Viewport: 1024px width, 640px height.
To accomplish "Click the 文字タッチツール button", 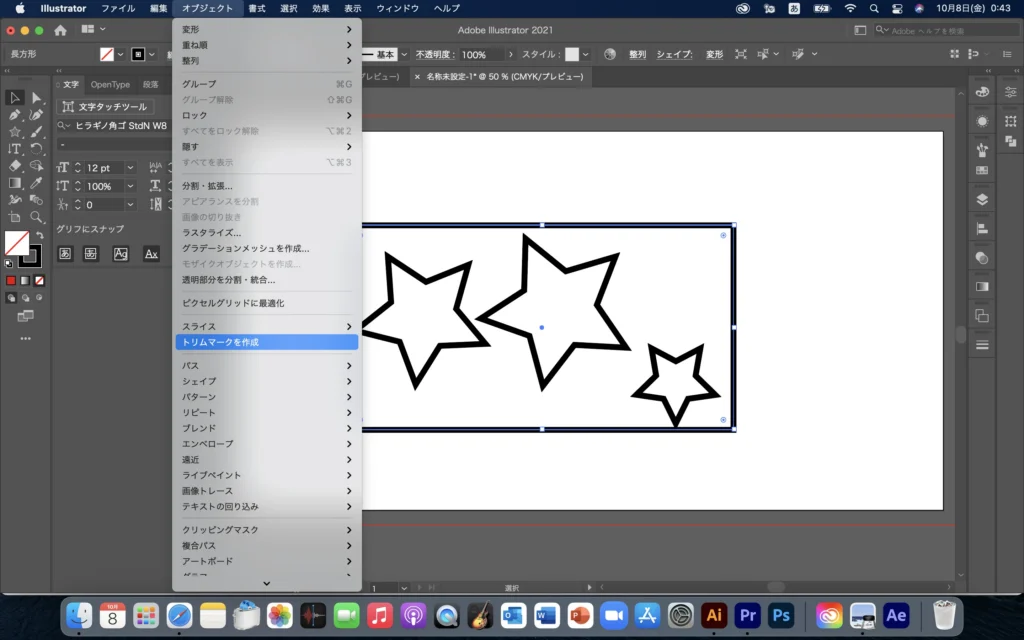I will click(104, 107).
